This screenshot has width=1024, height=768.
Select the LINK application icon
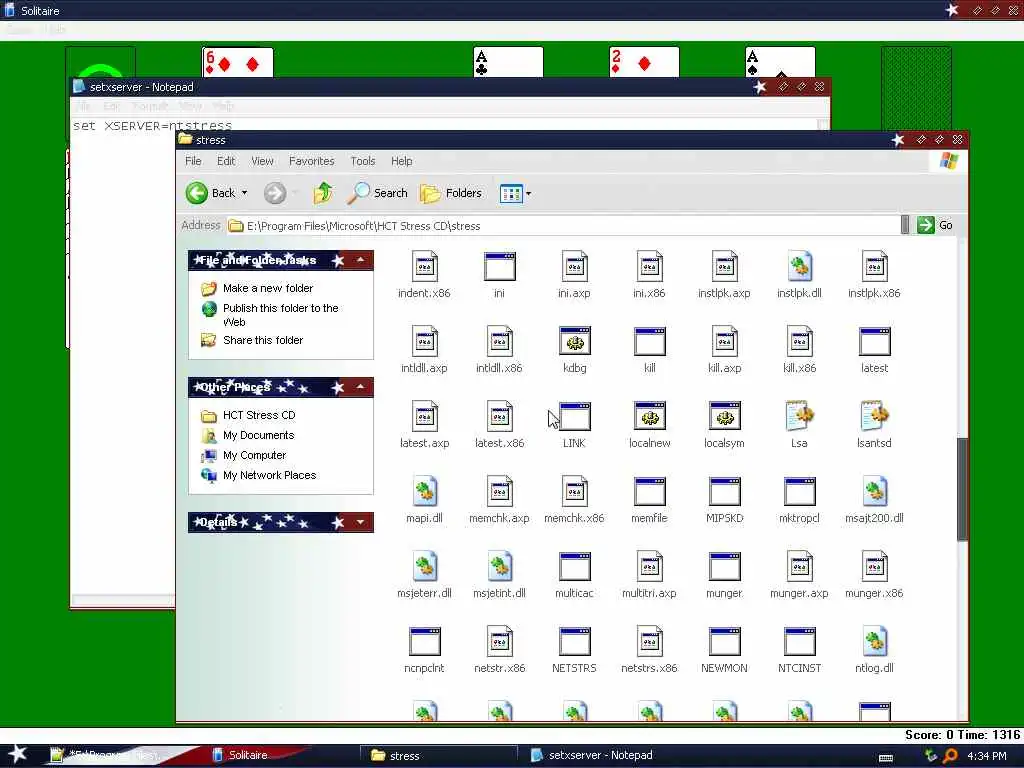pyautogui.click(x=575, y=417)
